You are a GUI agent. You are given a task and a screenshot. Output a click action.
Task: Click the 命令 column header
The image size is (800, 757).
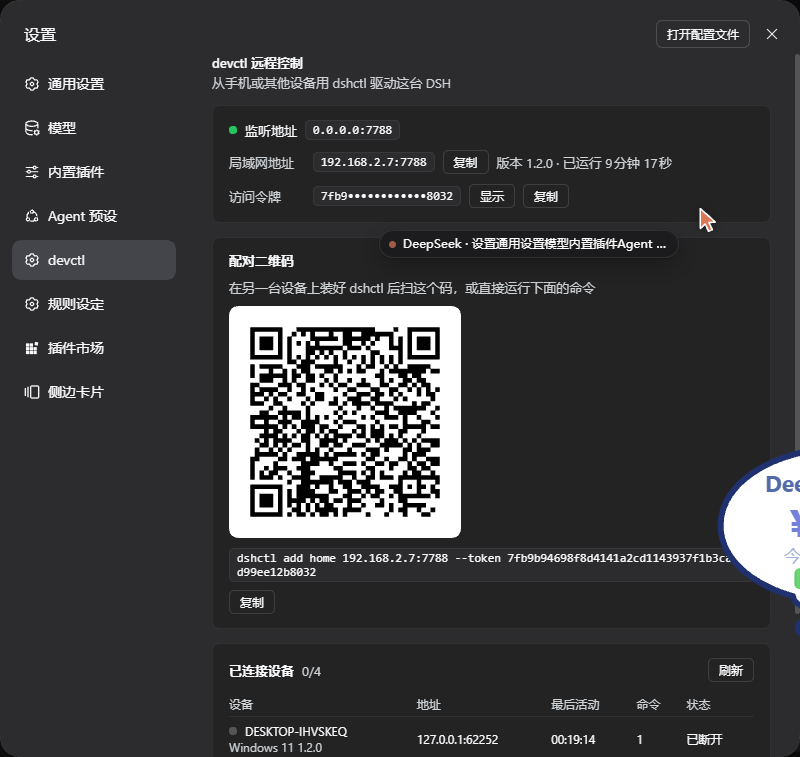pyautogui.click(x=648, y=705)
